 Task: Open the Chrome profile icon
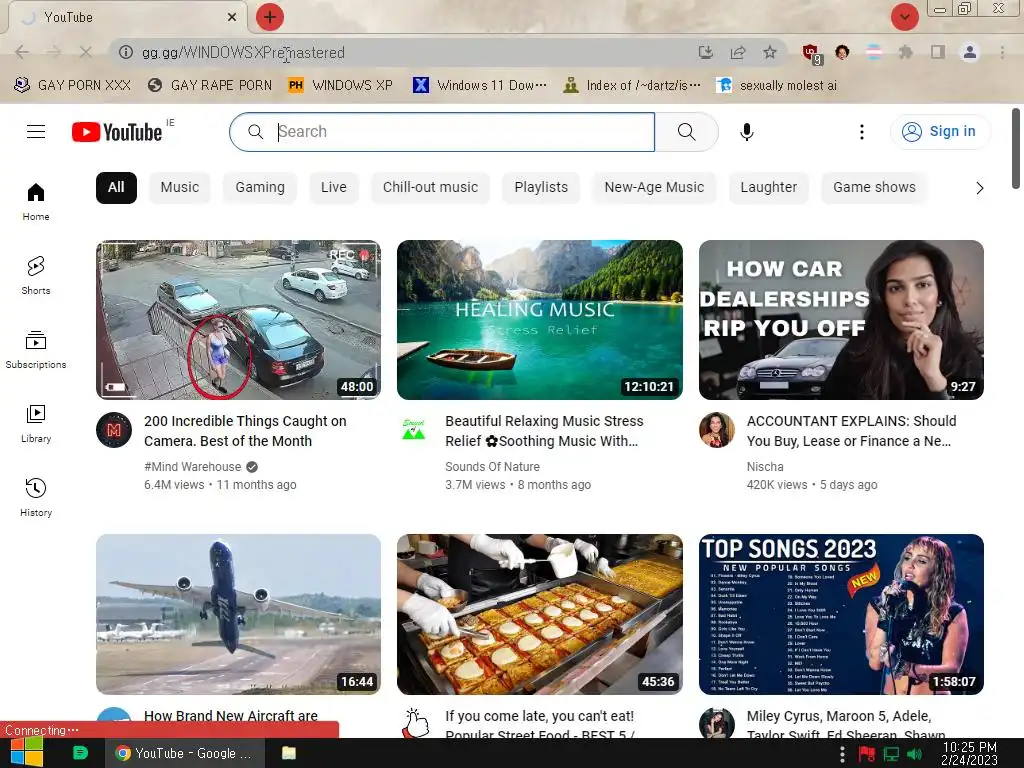click(x=970, y=52)
